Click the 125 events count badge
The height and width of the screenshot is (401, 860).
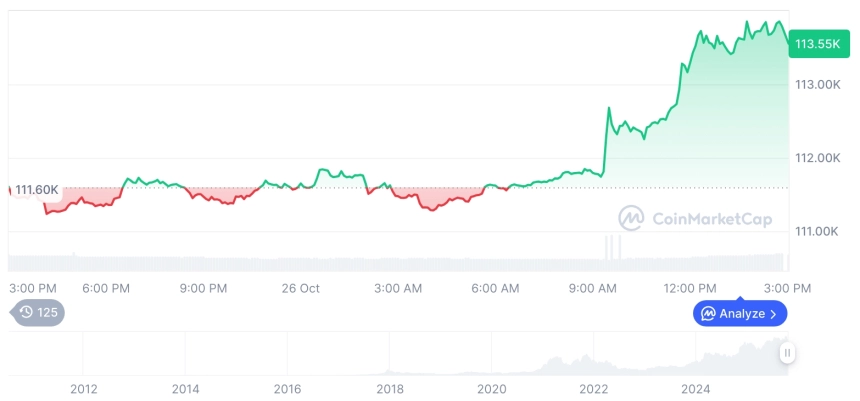tap(47, 313)
